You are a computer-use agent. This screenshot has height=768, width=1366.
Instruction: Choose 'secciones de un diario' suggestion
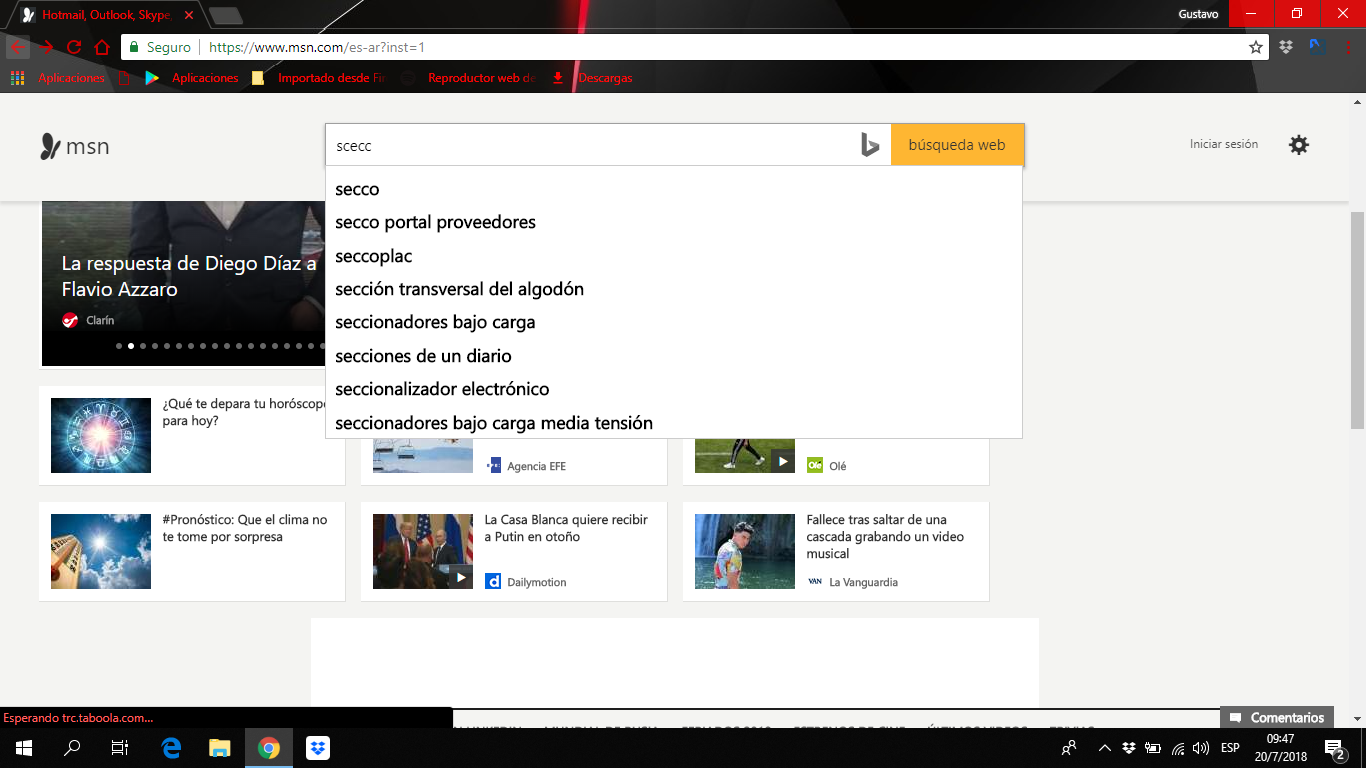(x=423, y=356)
